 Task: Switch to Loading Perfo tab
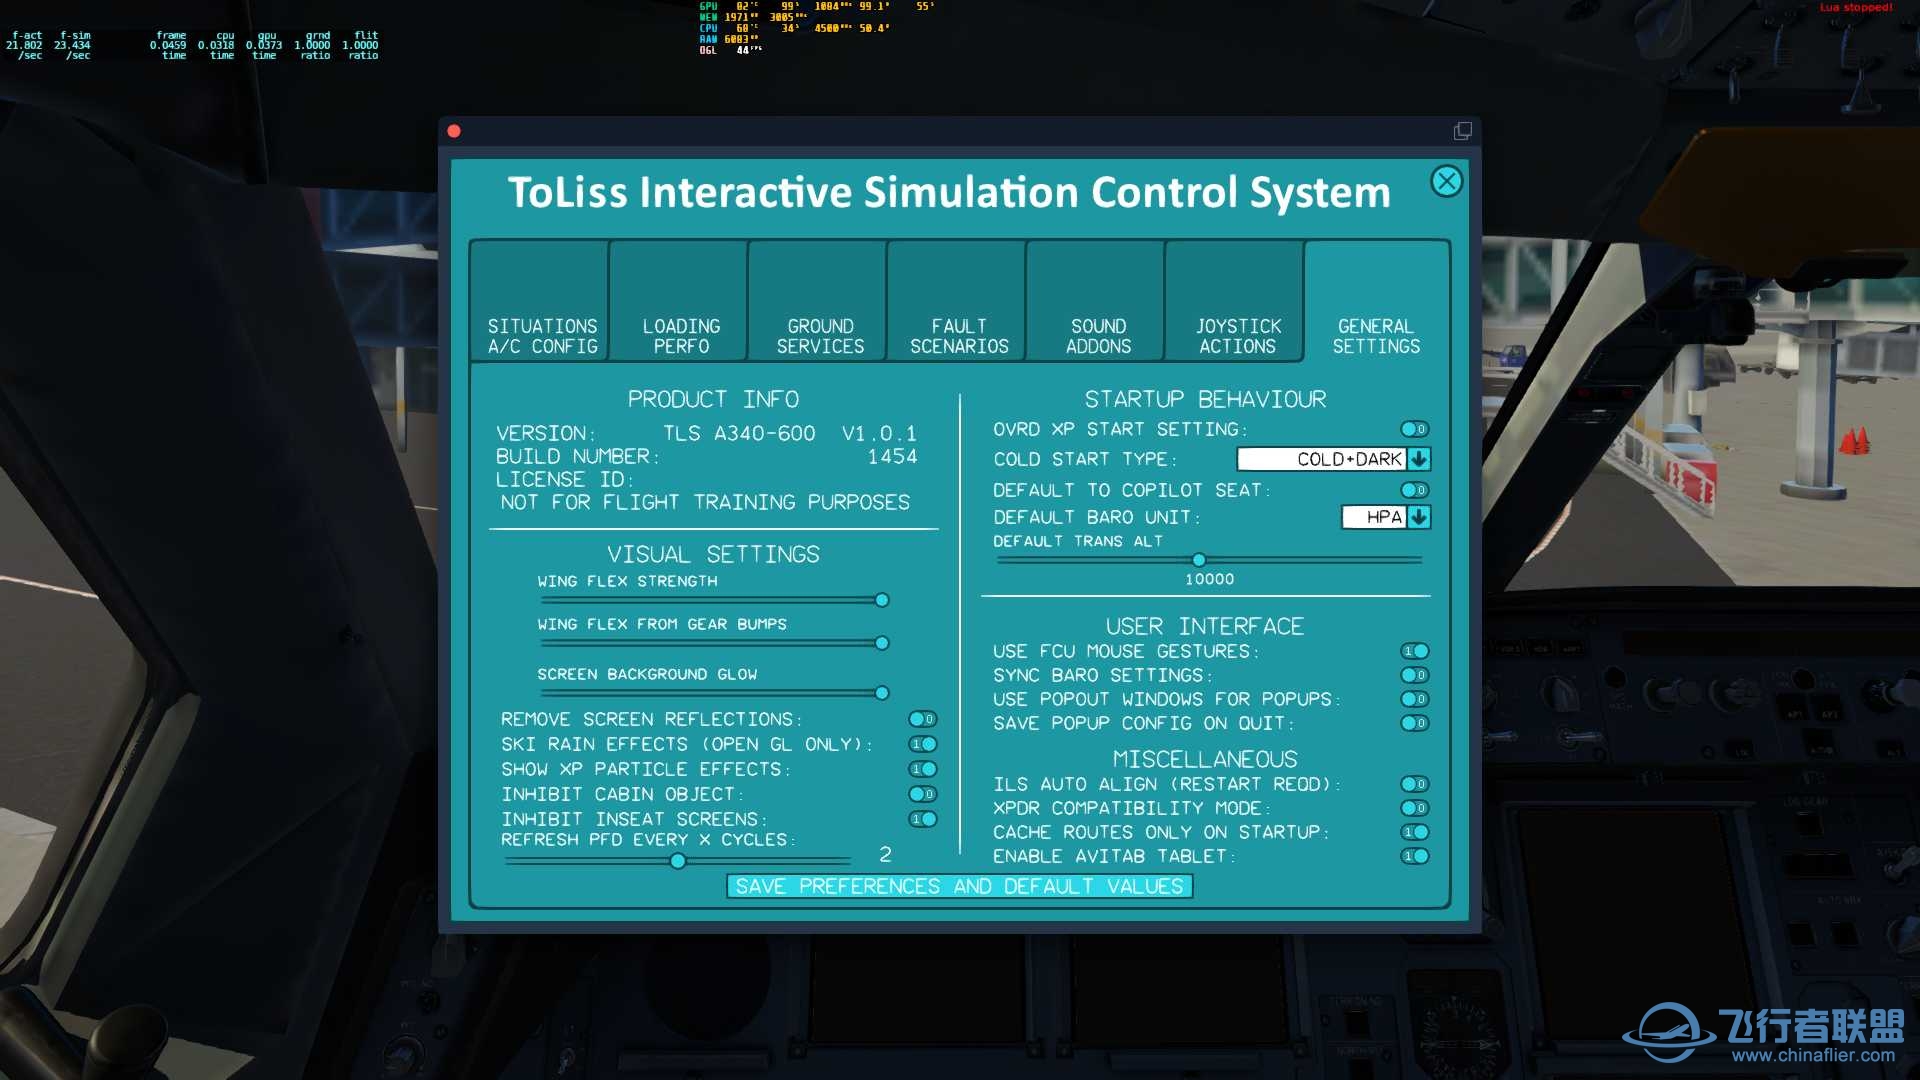(680, 301)
